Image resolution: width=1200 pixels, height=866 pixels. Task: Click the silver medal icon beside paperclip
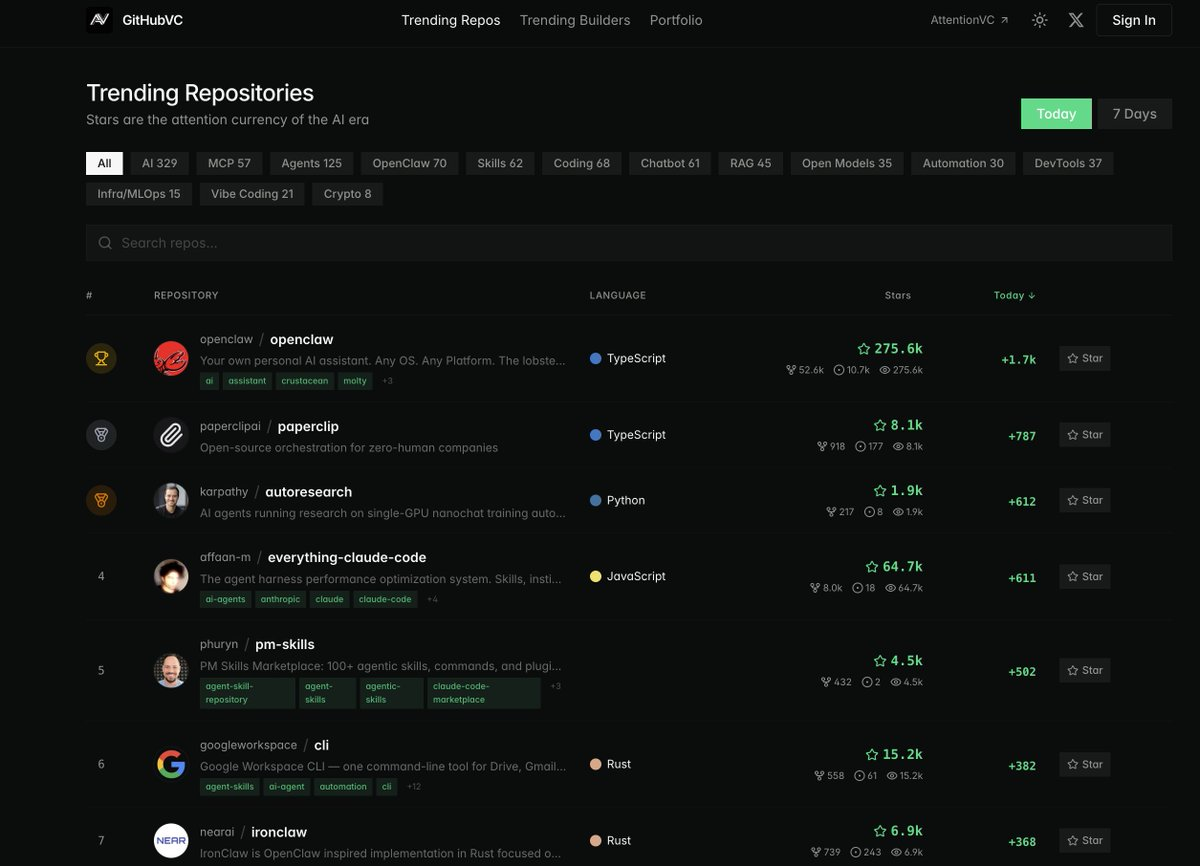point(101,434)
